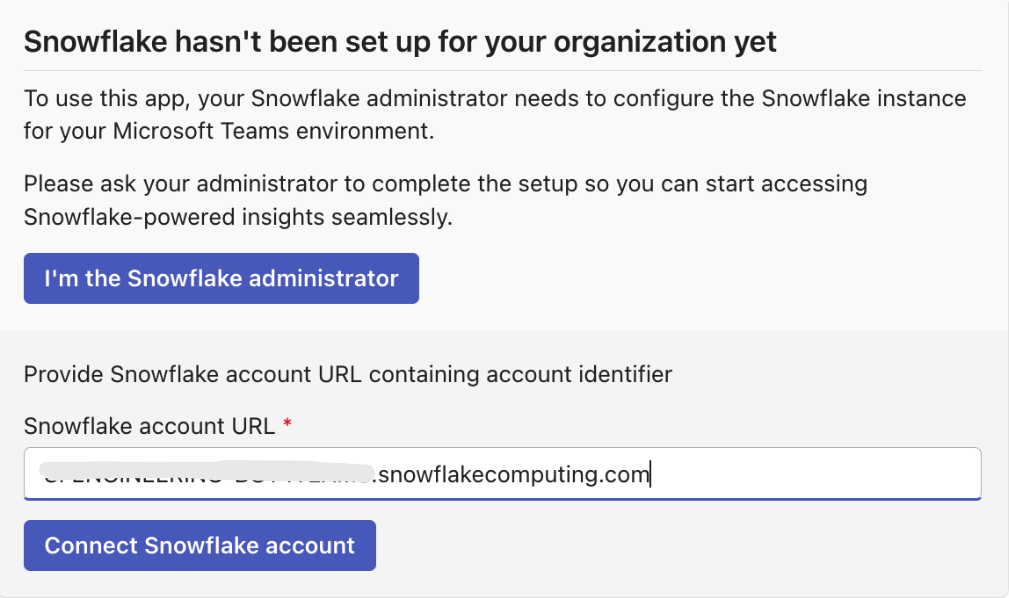This screenshot has width=1009, height=598.
Task: Click the divider line below the heading
Action: pyautogui.click(x=503, y=70)
